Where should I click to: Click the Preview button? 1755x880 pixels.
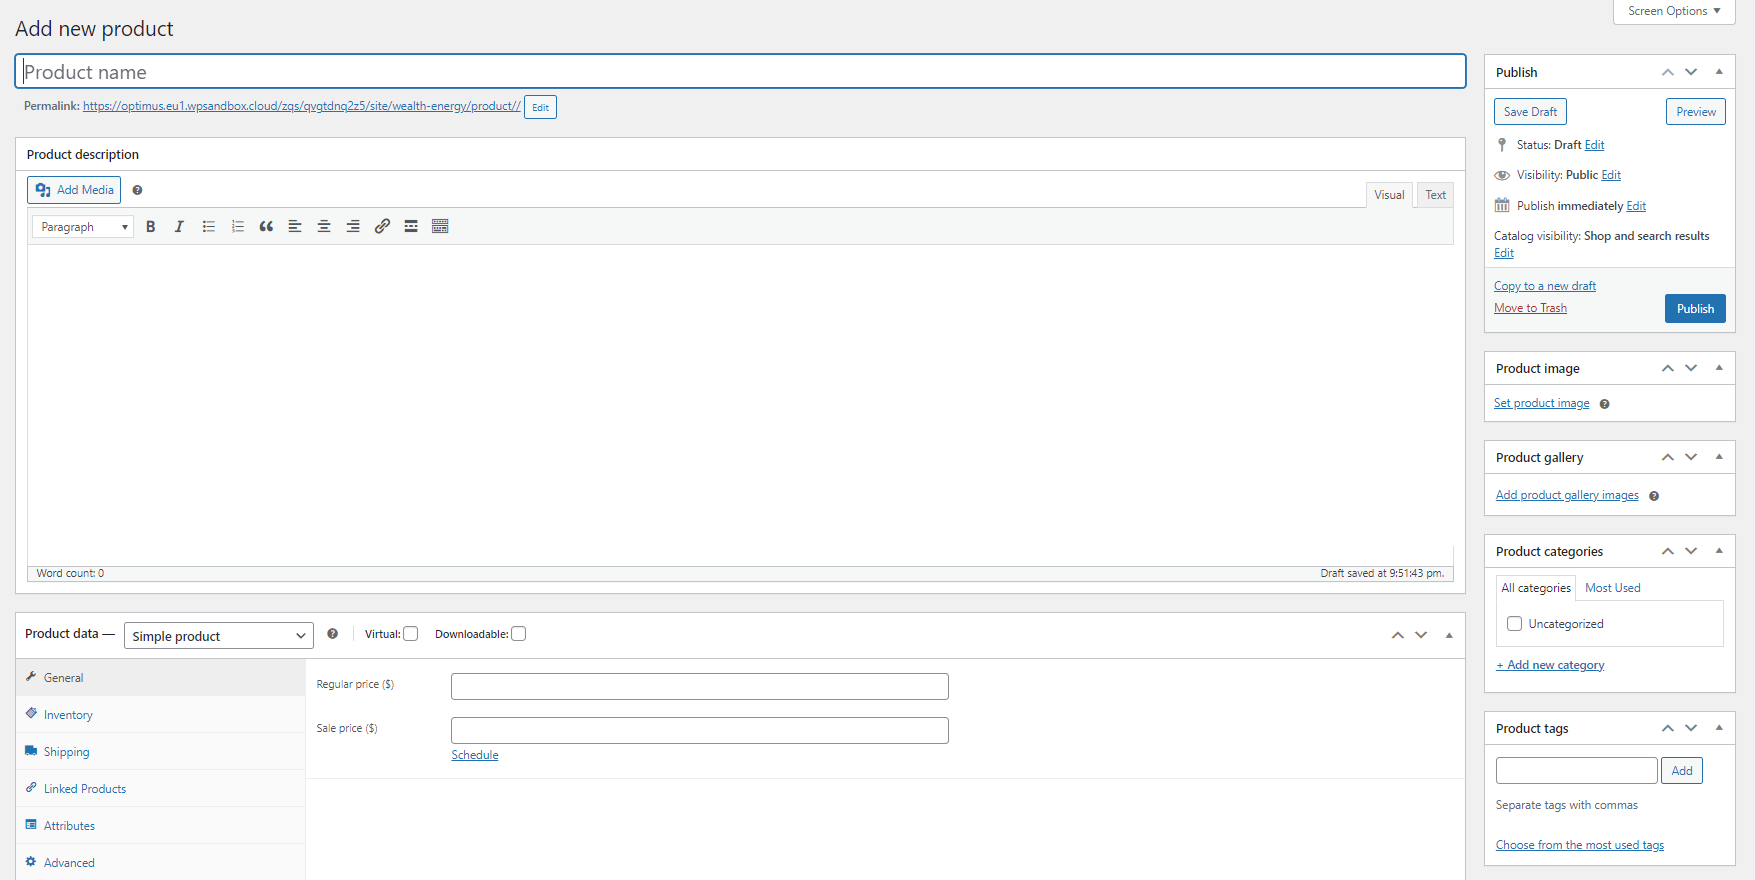tap(1696, 112)
